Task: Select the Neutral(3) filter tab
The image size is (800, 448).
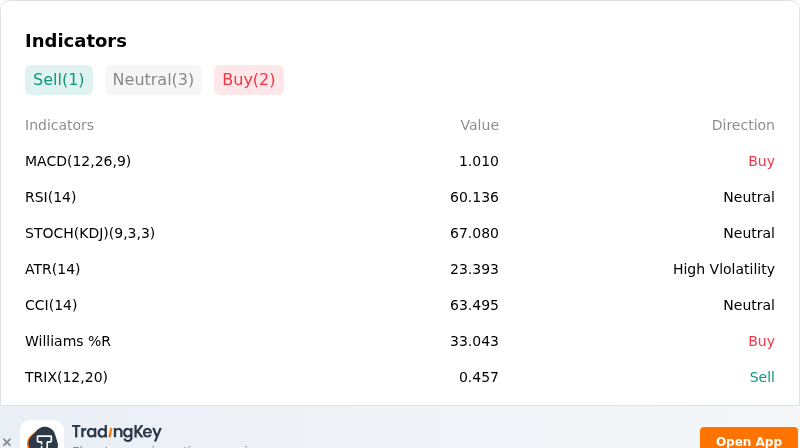Action: [x=153, y=80]
